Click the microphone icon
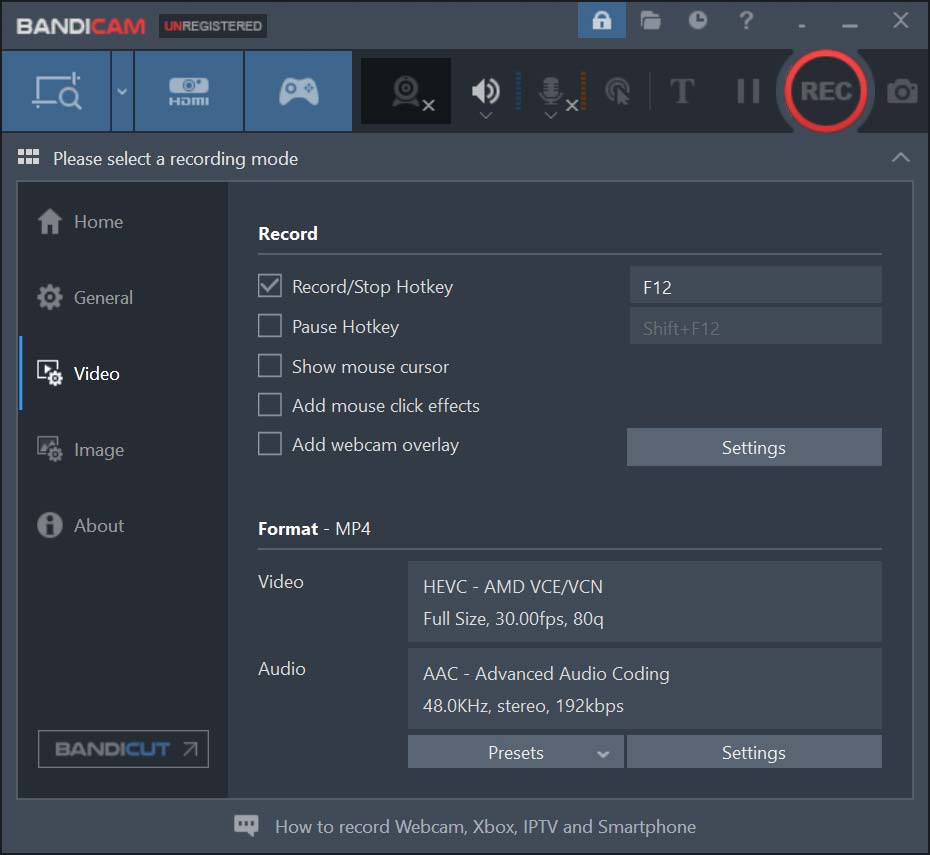The width and height of the screenshot is (930, 855). [550, 91]
